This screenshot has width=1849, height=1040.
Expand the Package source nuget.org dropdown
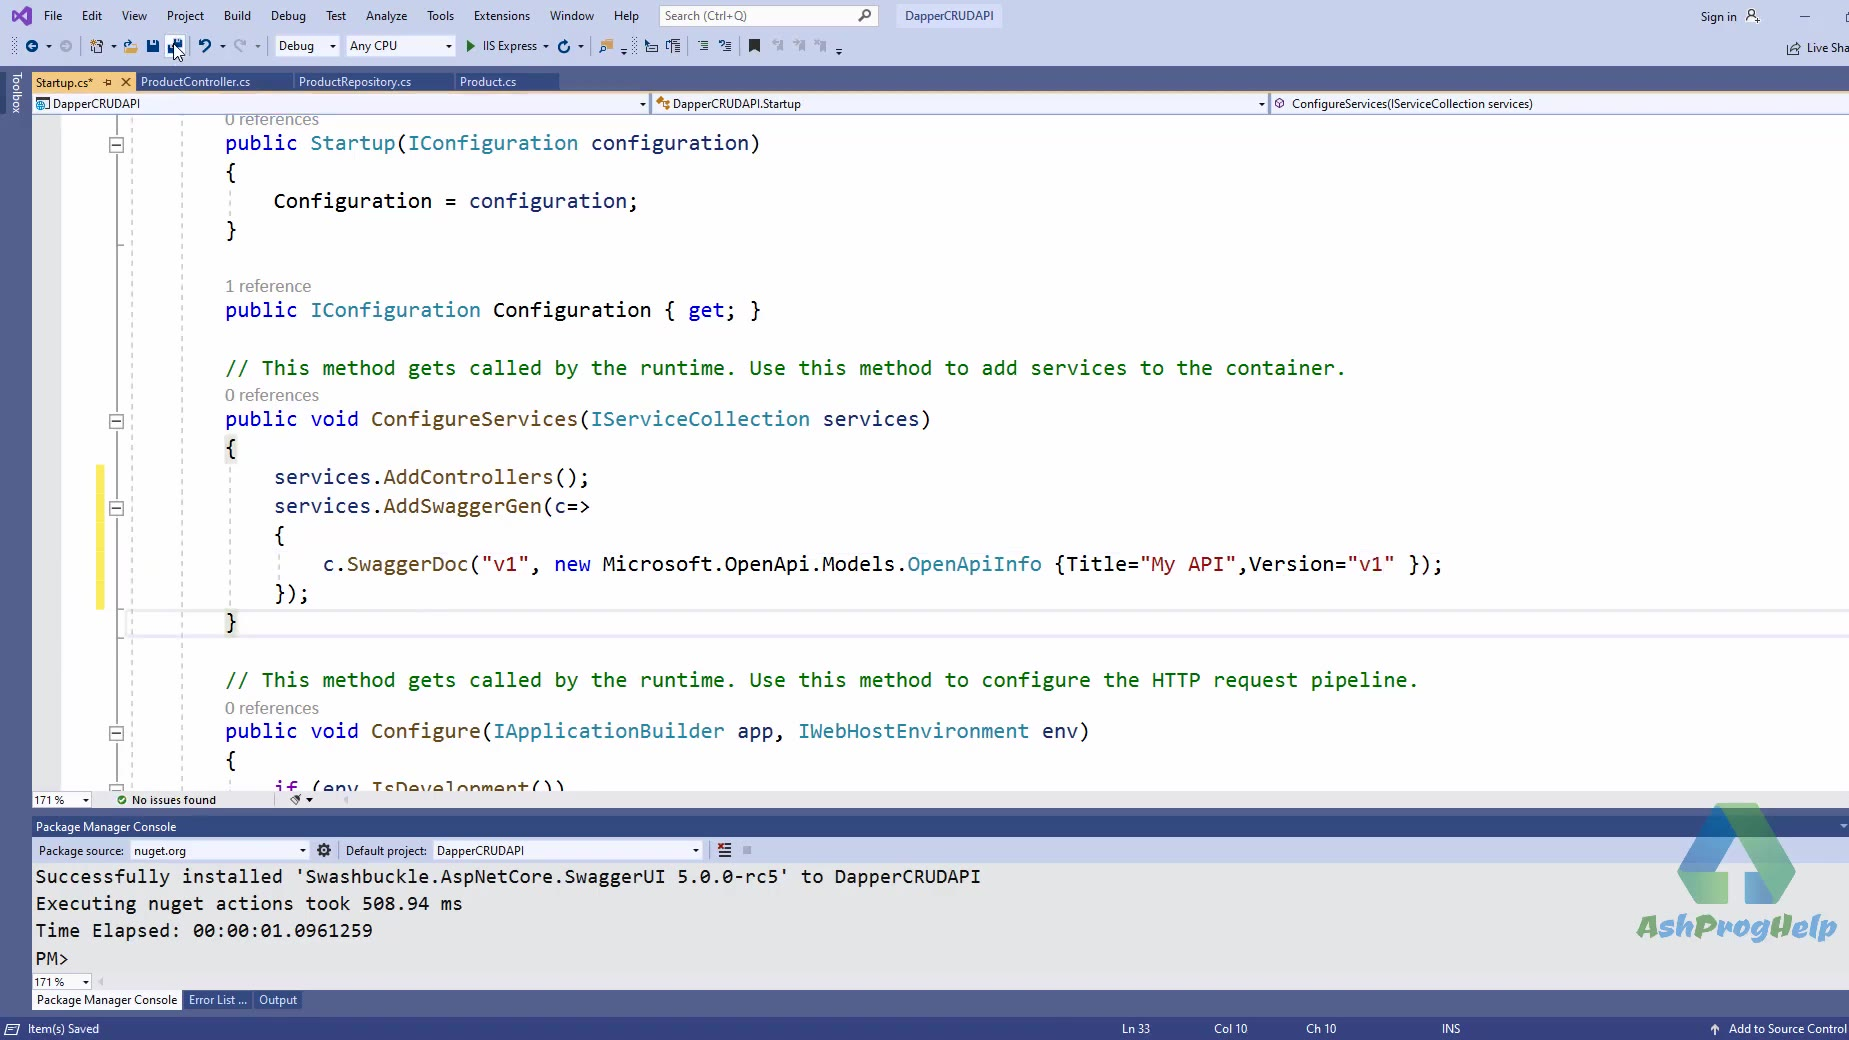pyautogui.click(x=302, y=851)
